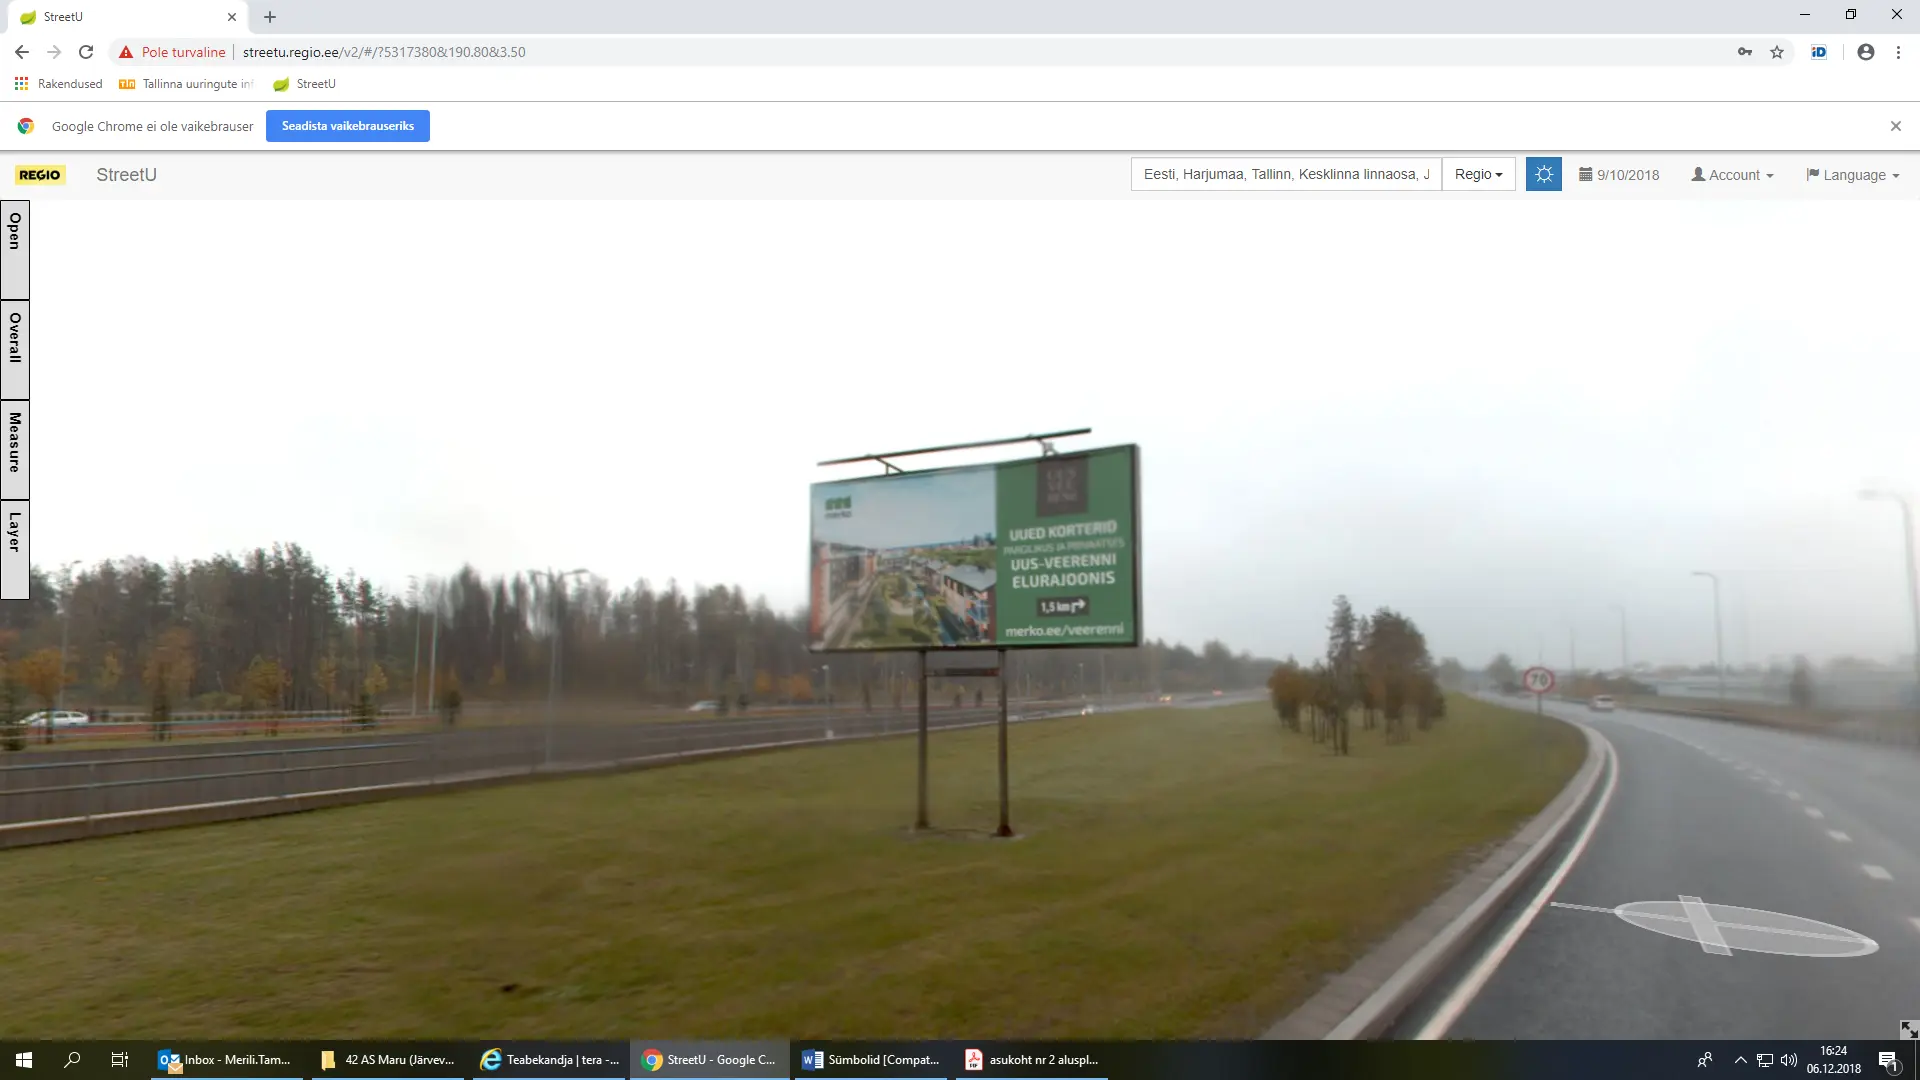Viewport: 1920px width, 1080px height.
Task: Open the password key icon in address bar
Action: pos(1745,52)
